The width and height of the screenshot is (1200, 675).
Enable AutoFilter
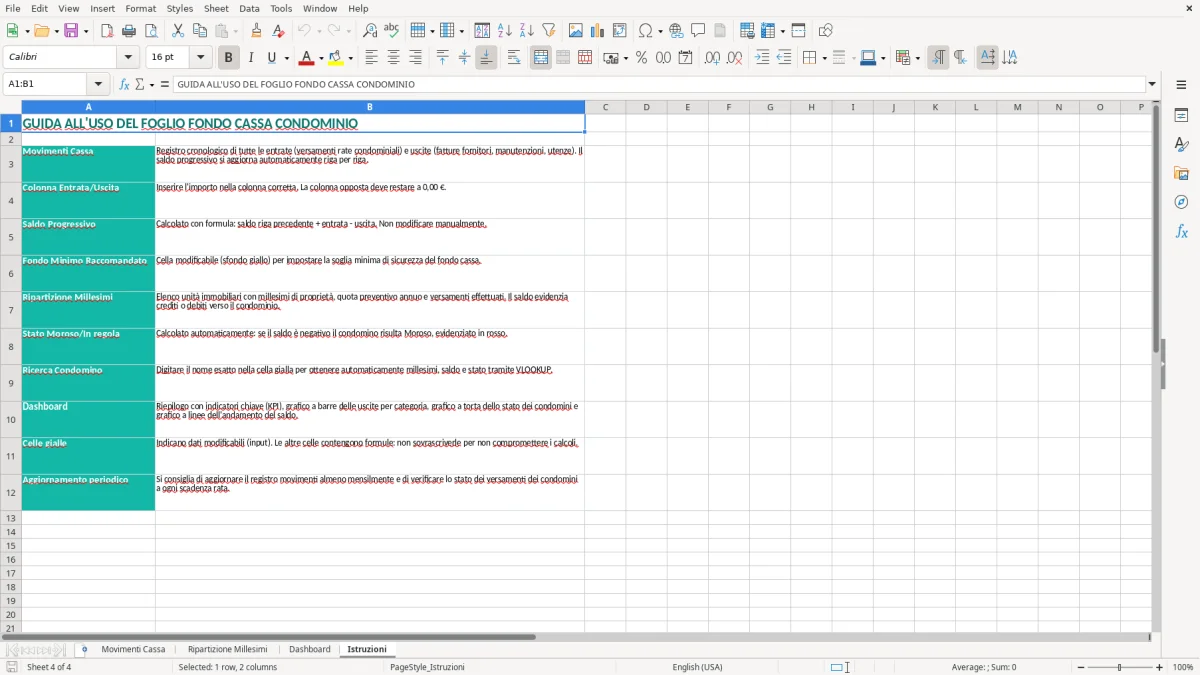[548, 31]
